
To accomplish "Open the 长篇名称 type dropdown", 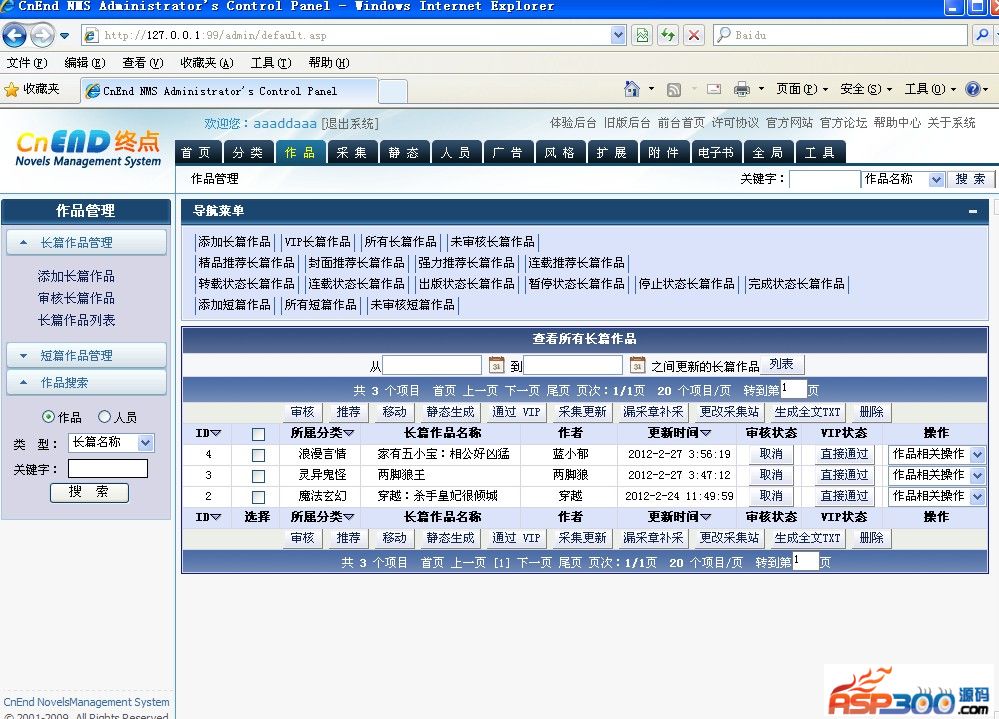I will pos(146,443).
